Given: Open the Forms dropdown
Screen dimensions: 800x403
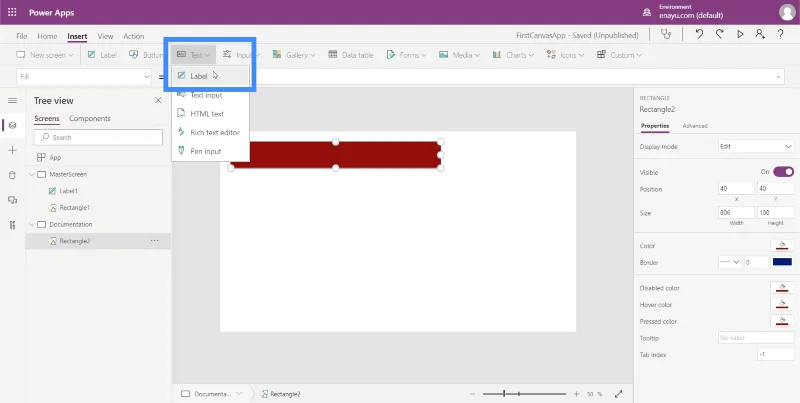Looking at the screenshot, I should 406,55.
